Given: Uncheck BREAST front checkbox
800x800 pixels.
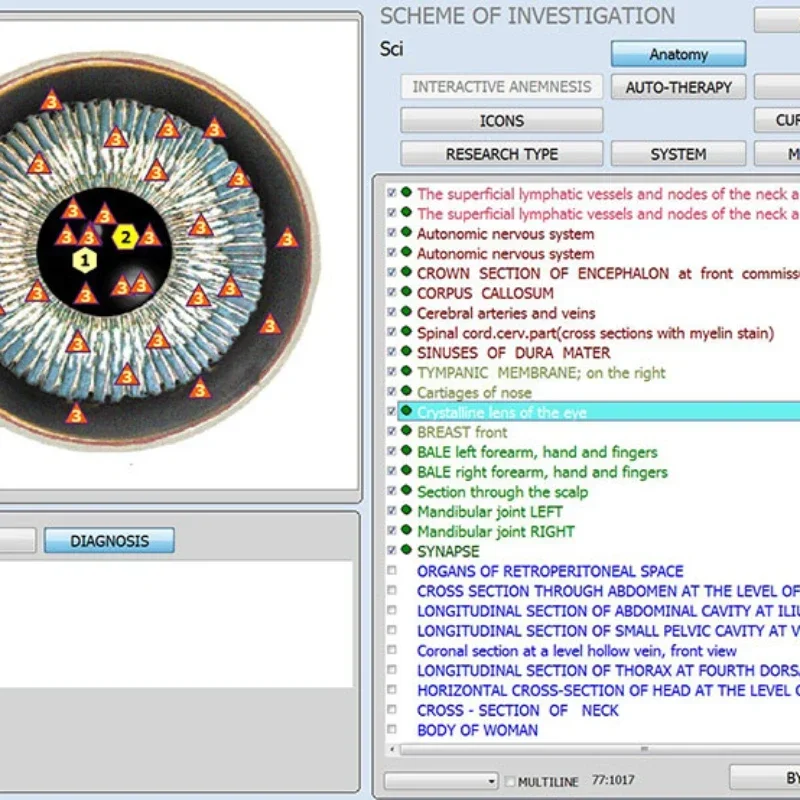Looking at the screenshot, I should [x=391, y=432].
